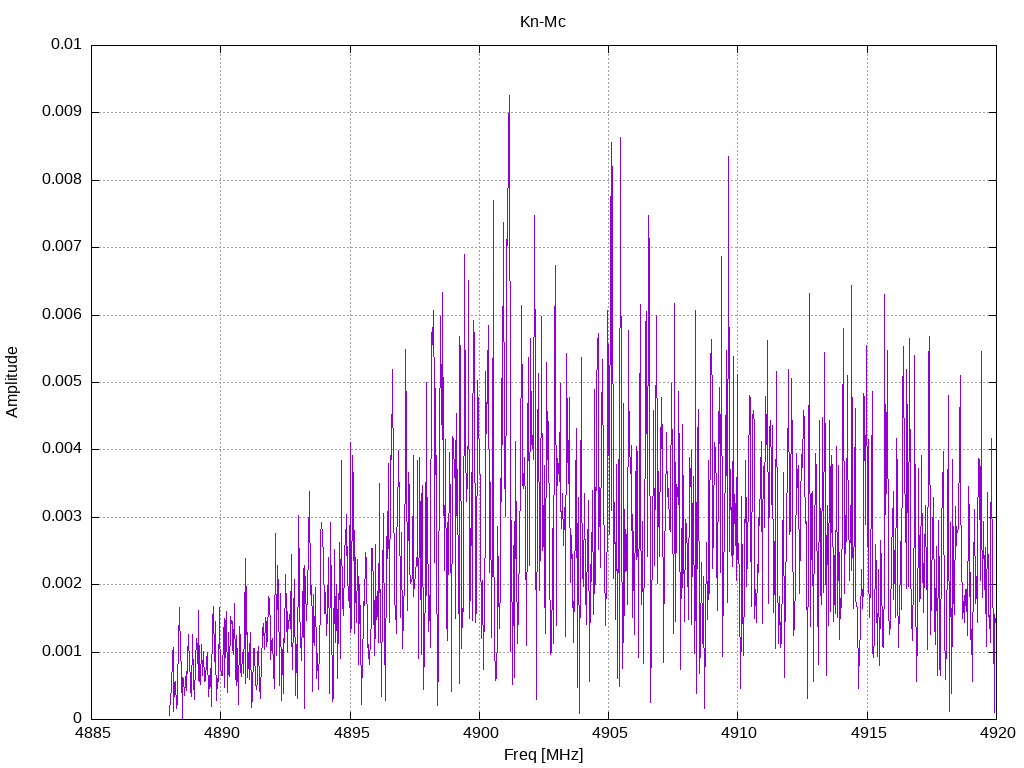This screenshot has height=768, width=1024.
Task: Click the y-axis tick label 0.01
Action: pyautogui.click(x=66, y=44)
